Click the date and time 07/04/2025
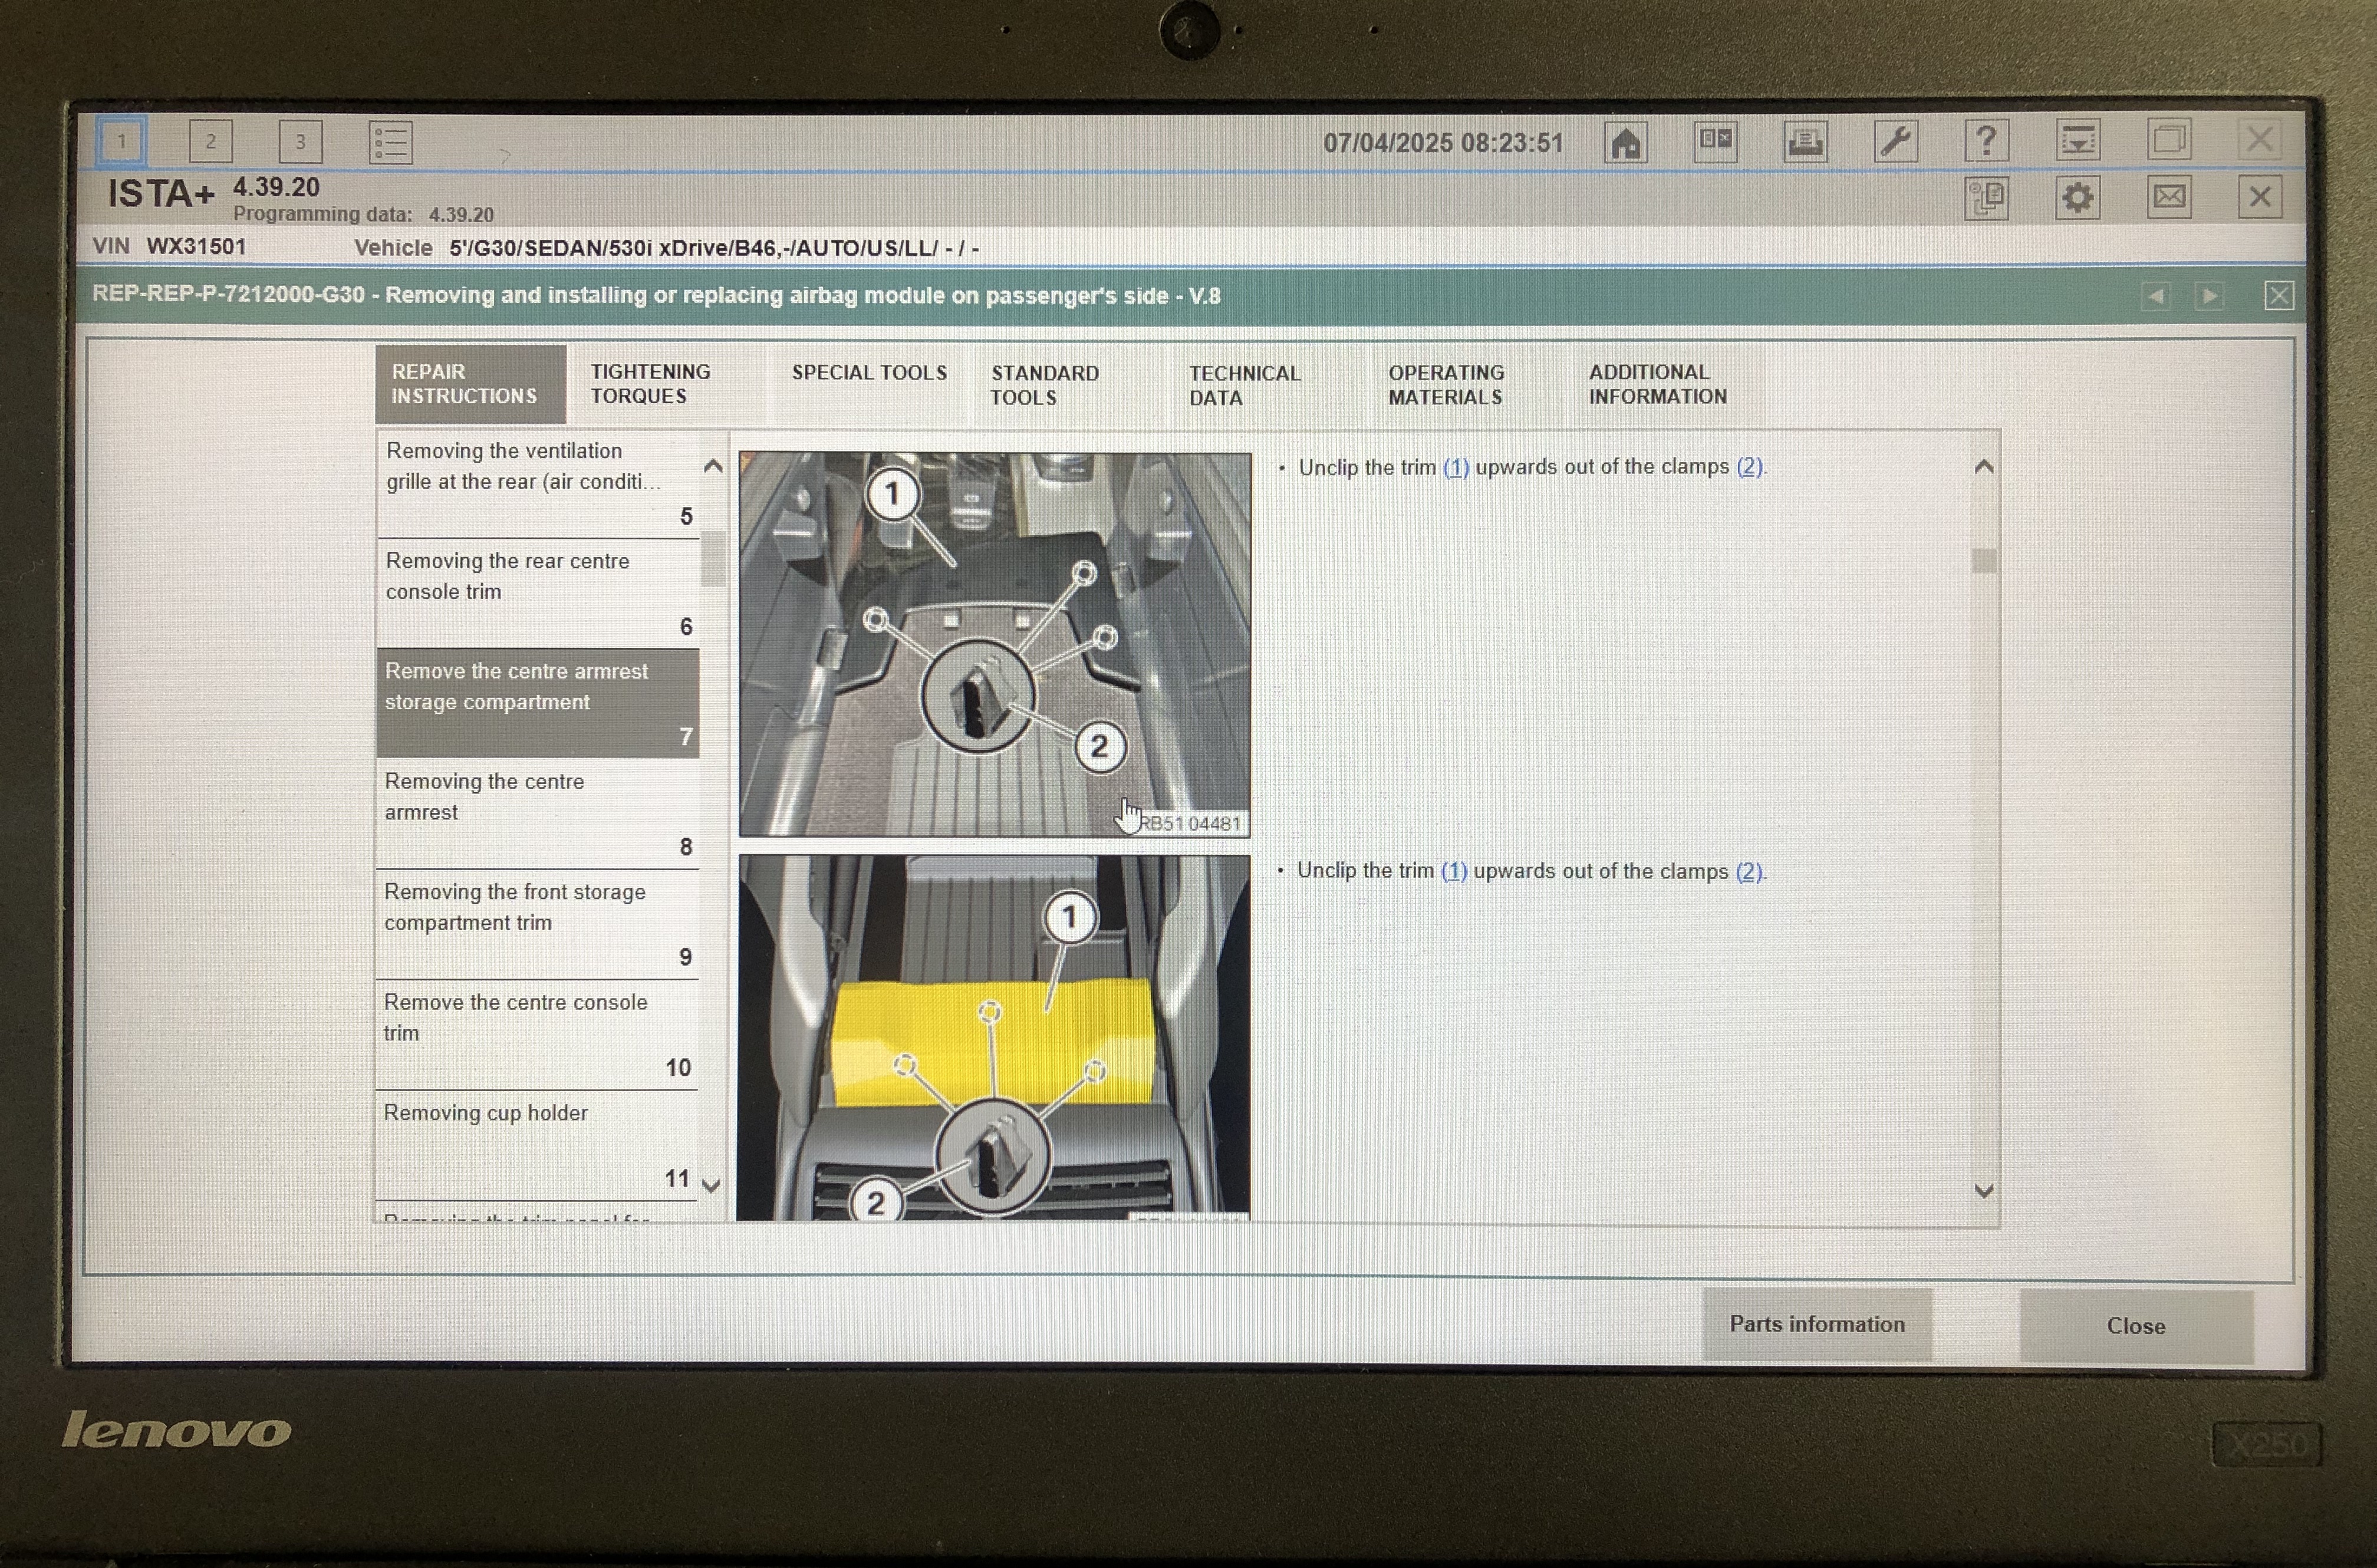This screenshot has width=2377, height=1568. 1443,143
